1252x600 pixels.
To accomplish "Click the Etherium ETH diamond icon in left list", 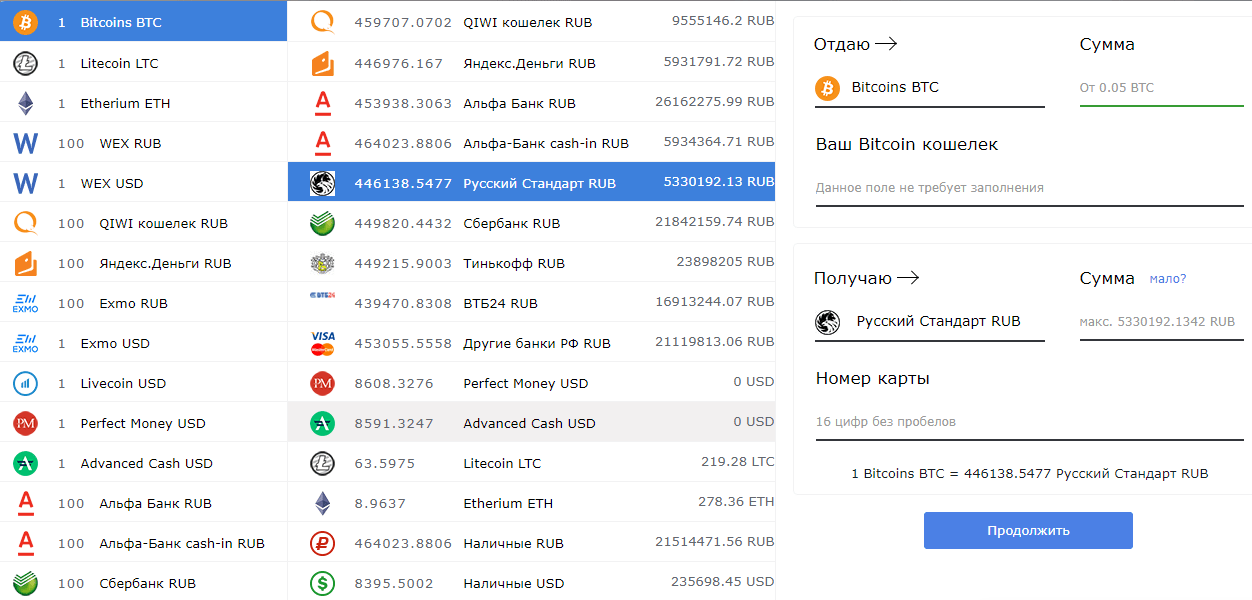I will (25, 103).
